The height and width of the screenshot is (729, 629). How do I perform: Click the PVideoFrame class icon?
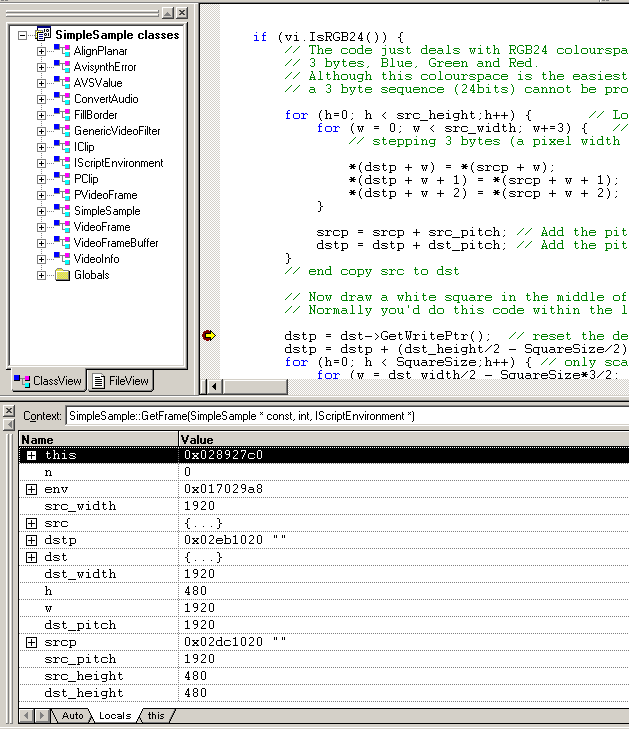[62, 195]
